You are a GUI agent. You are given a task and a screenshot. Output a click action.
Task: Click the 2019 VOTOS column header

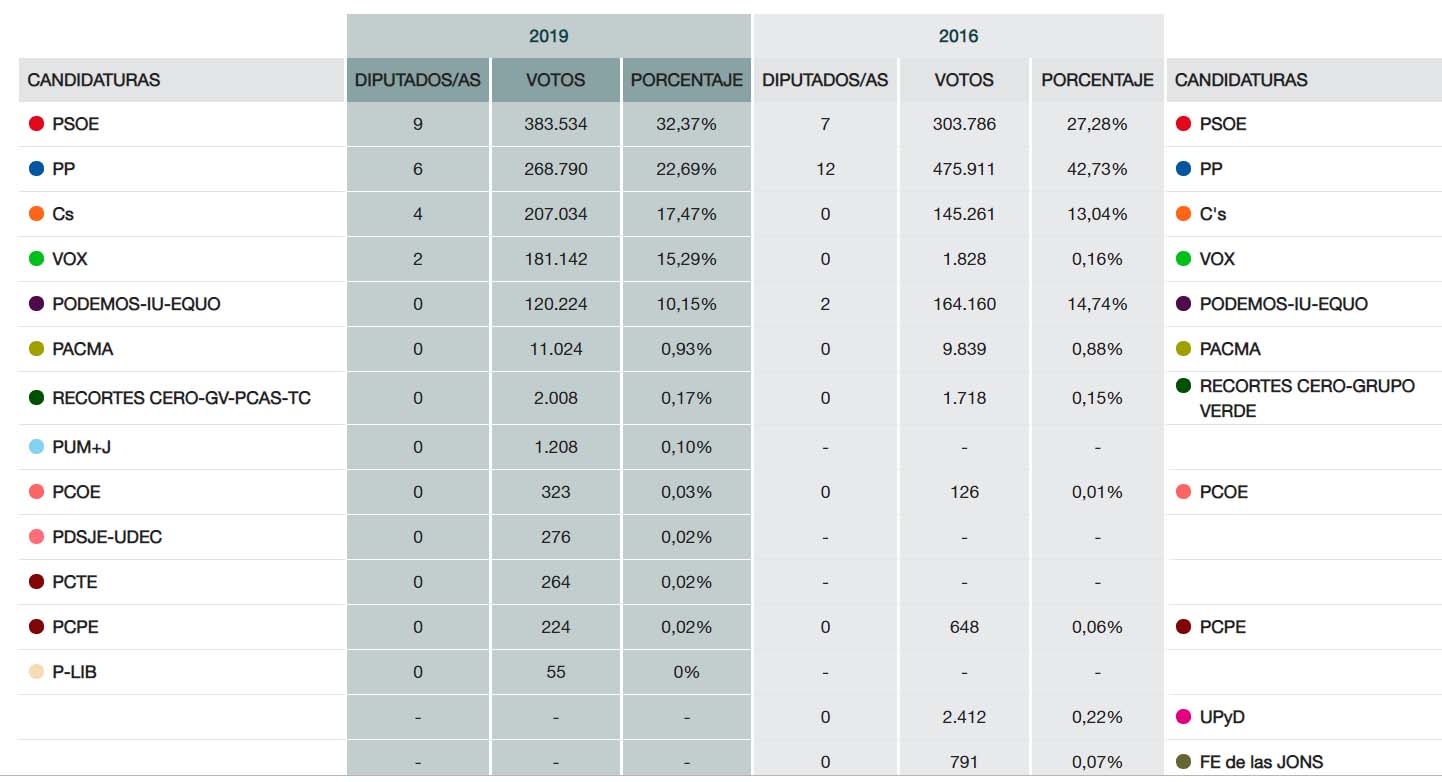(x=555, y=80)
